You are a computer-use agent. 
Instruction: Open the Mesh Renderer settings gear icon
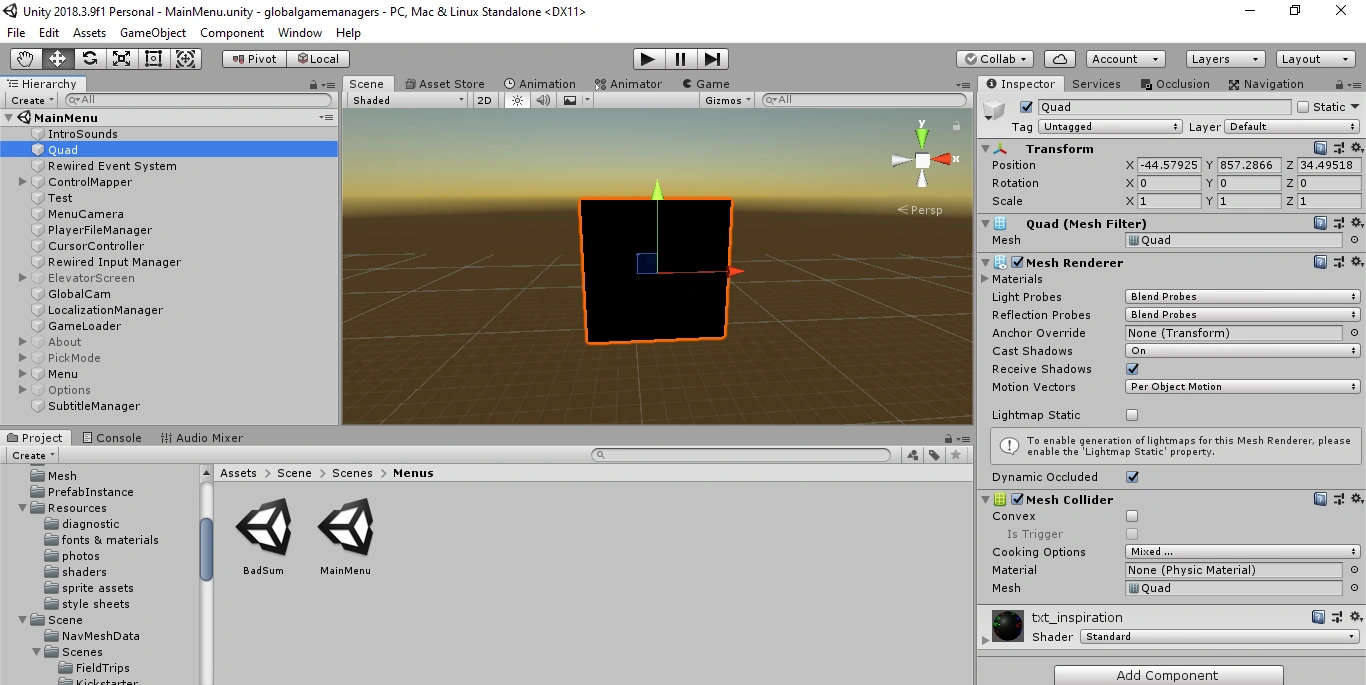tap(1357, 262)
